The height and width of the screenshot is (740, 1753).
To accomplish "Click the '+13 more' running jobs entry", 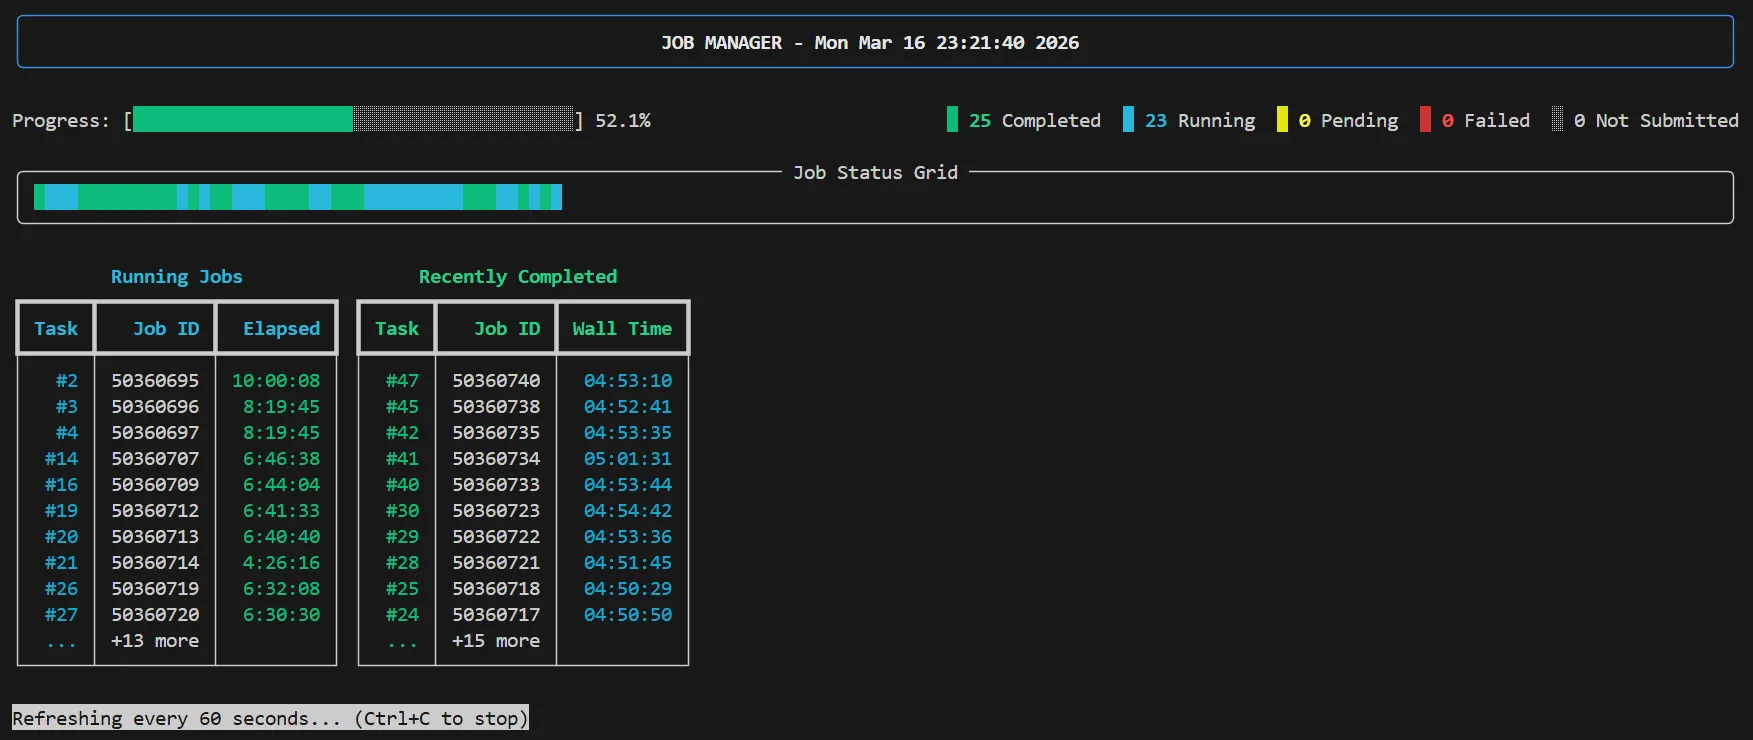I will point(155,641).
